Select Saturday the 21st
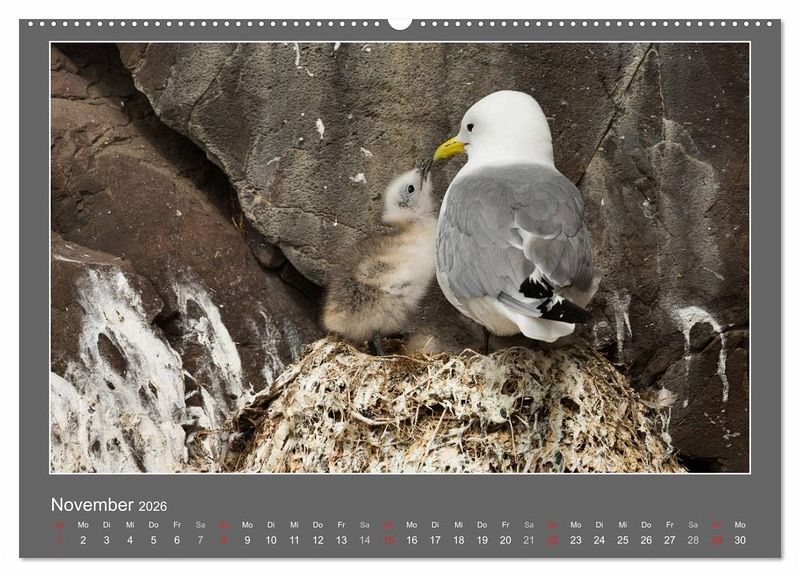The height and width of the screenshot is (577, 800). 529,540
